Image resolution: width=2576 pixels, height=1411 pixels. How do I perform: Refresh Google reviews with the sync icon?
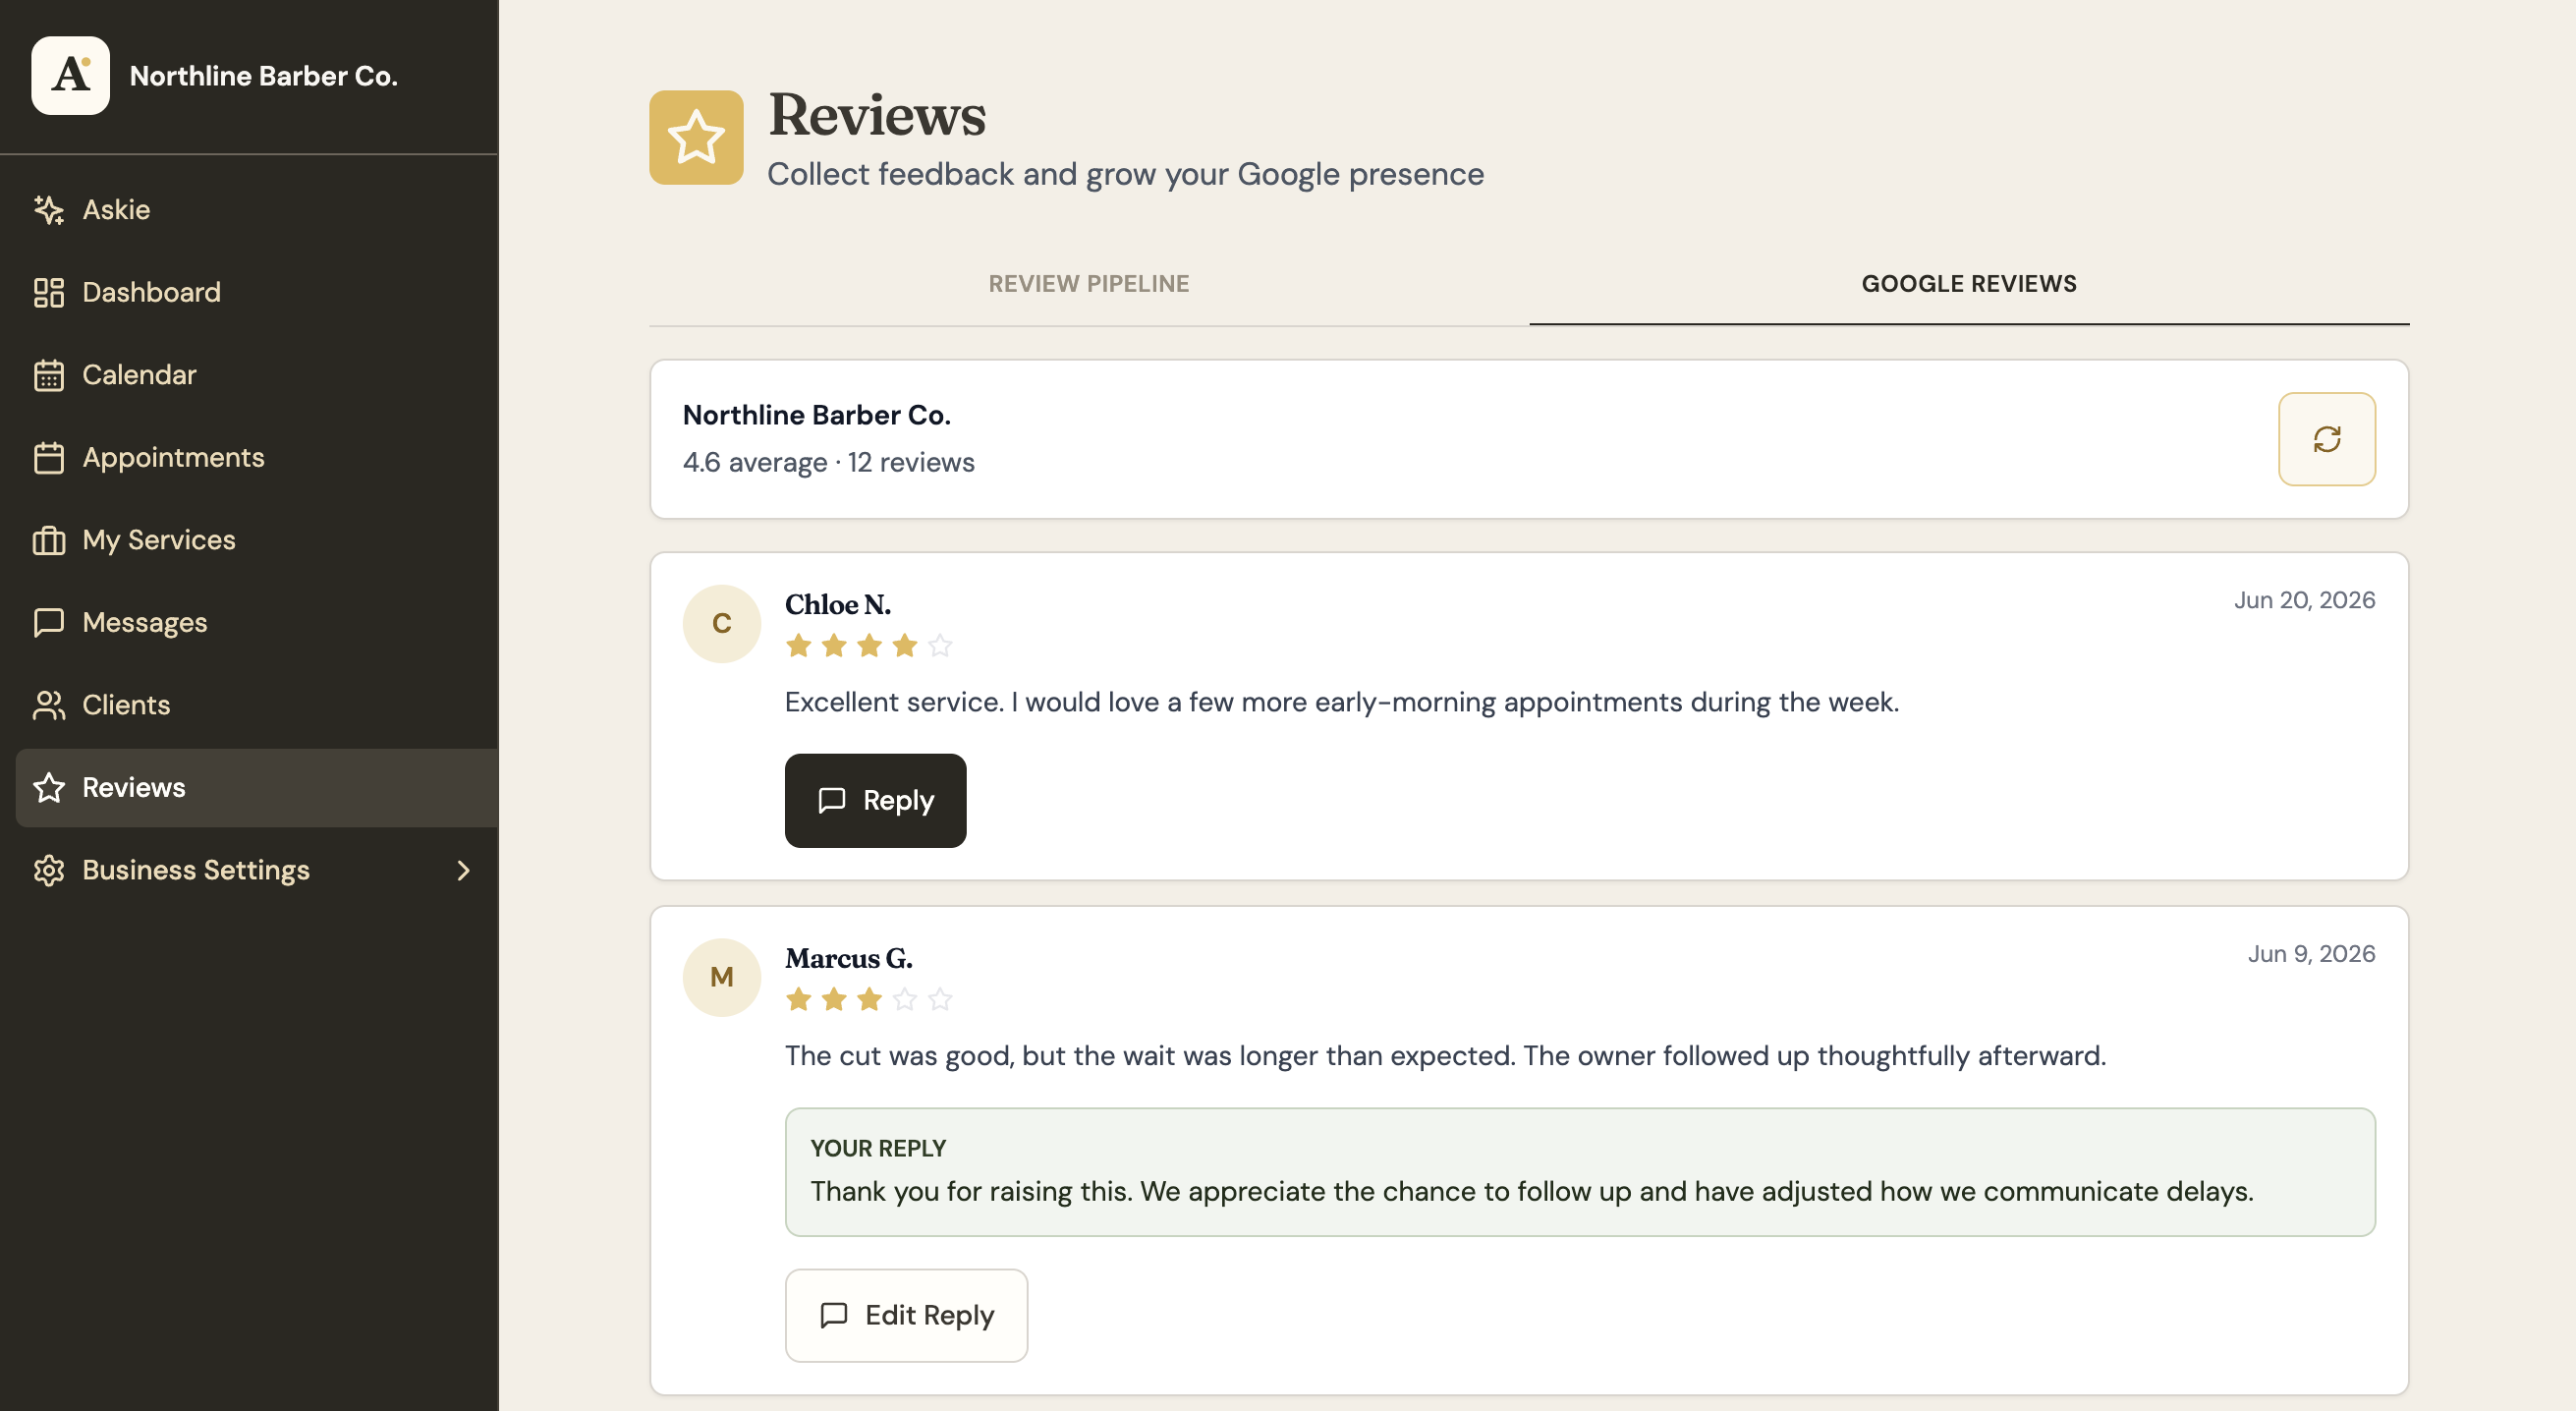click(x=2326, y=439)
